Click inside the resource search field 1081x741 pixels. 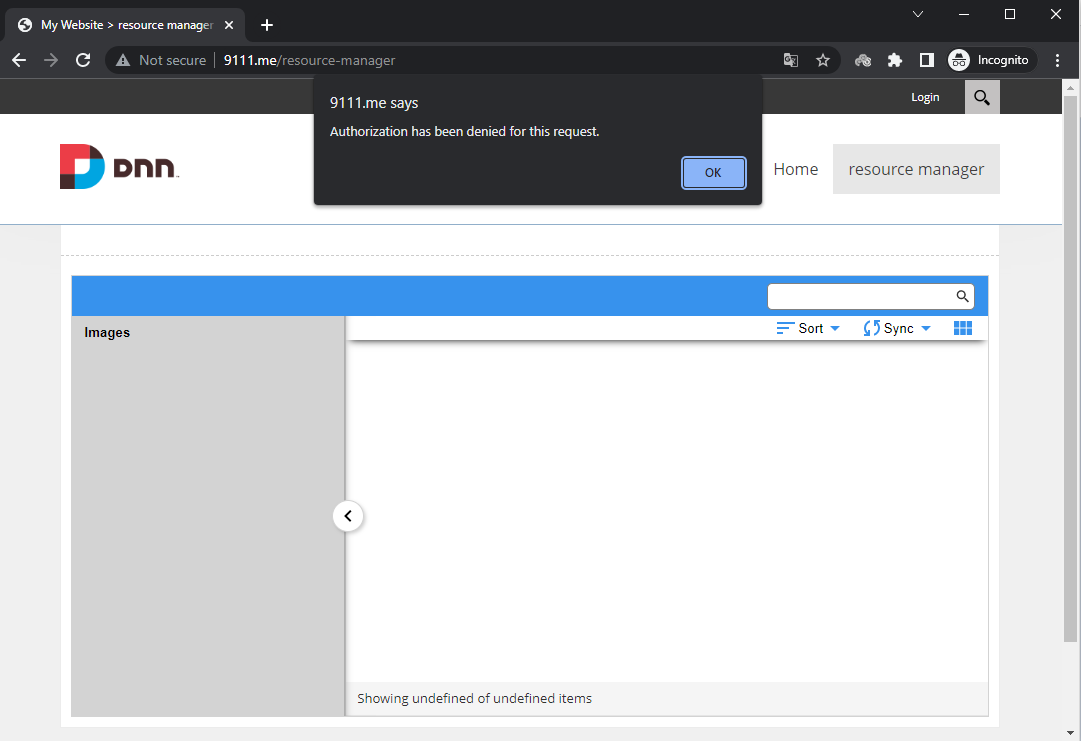(860, 296)
